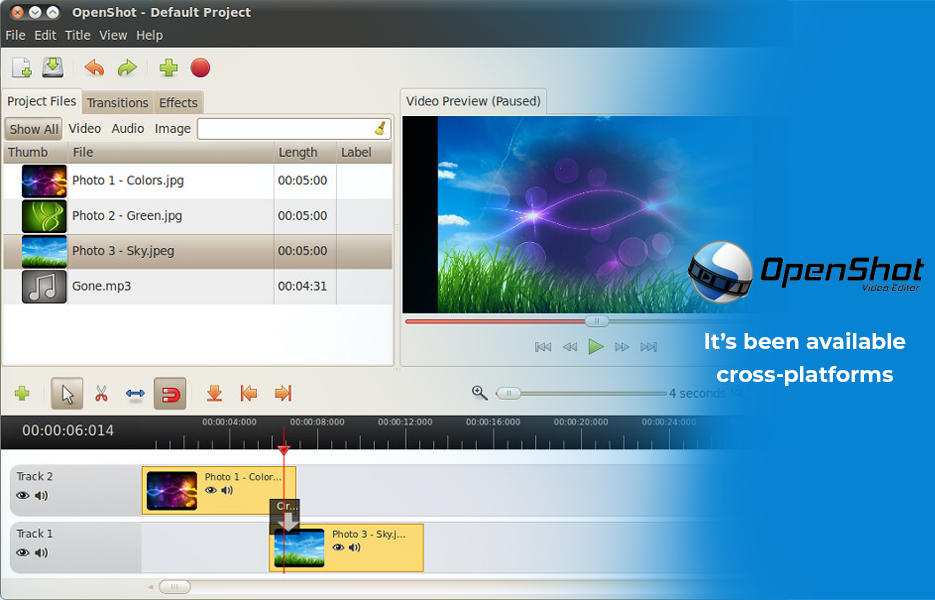Redo action with green arrow icon
This screenshot has height=600, width=935.
coord(127,67)
